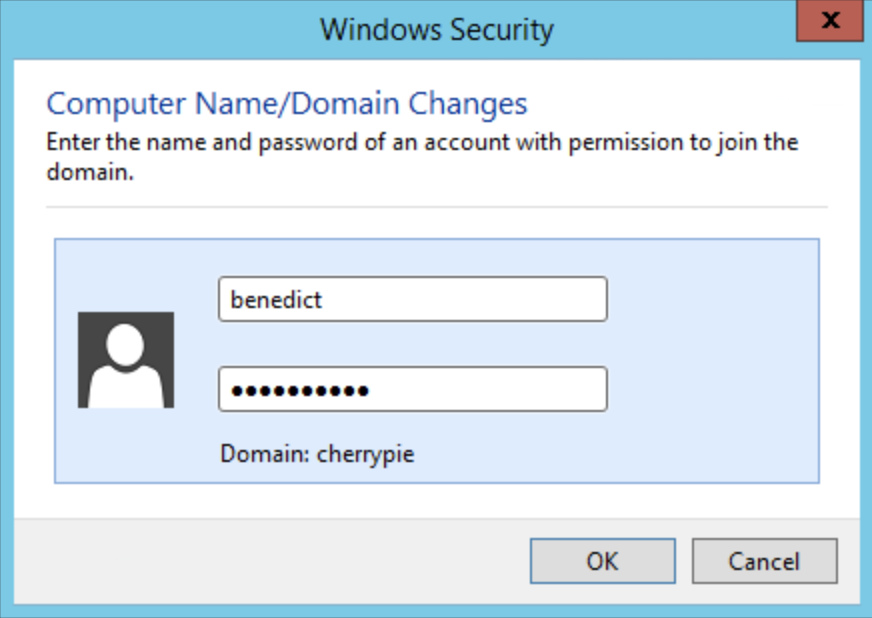
Task: Focus the username field containing benedict
Action: point(412,299)
